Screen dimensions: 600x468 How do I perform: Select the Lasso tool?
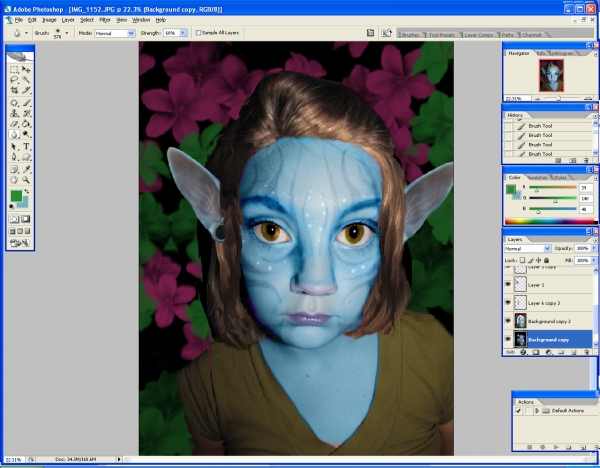[x=14, y=80]
